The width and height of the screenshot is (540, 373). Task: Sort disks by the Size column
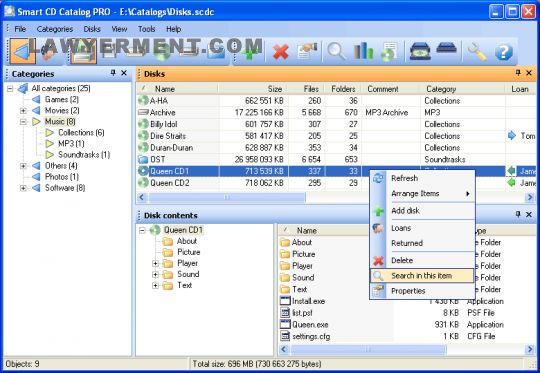253,89
